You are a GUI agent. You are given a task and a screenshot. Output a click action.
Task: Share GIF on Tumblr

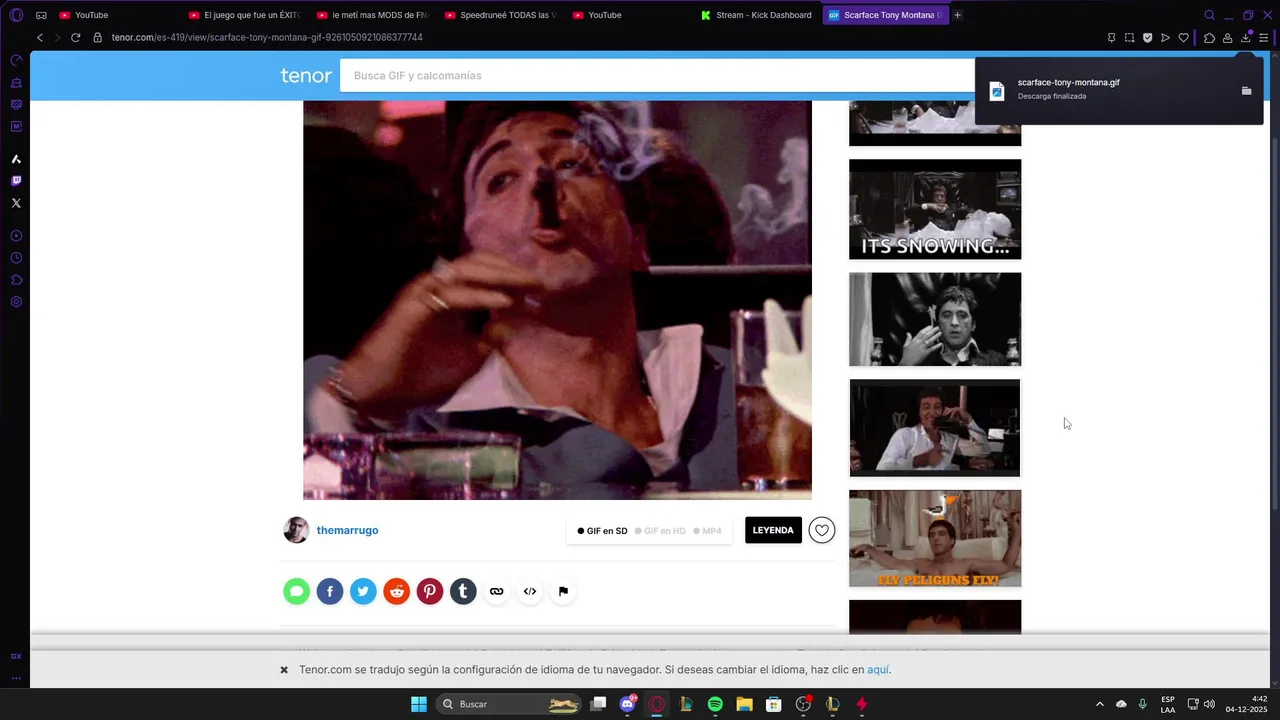tap(463, 591)
